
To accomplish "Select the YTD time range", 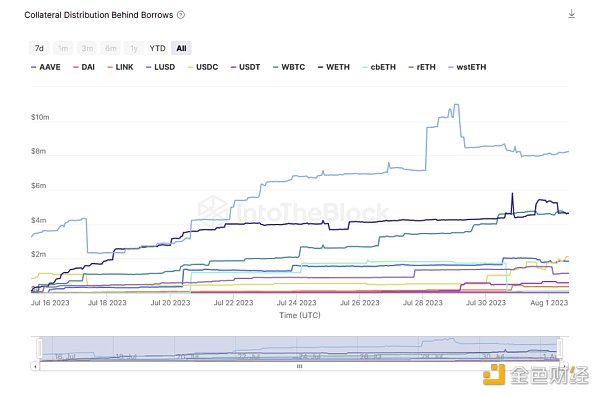I will pyautogui.click(x=157, y=48).
